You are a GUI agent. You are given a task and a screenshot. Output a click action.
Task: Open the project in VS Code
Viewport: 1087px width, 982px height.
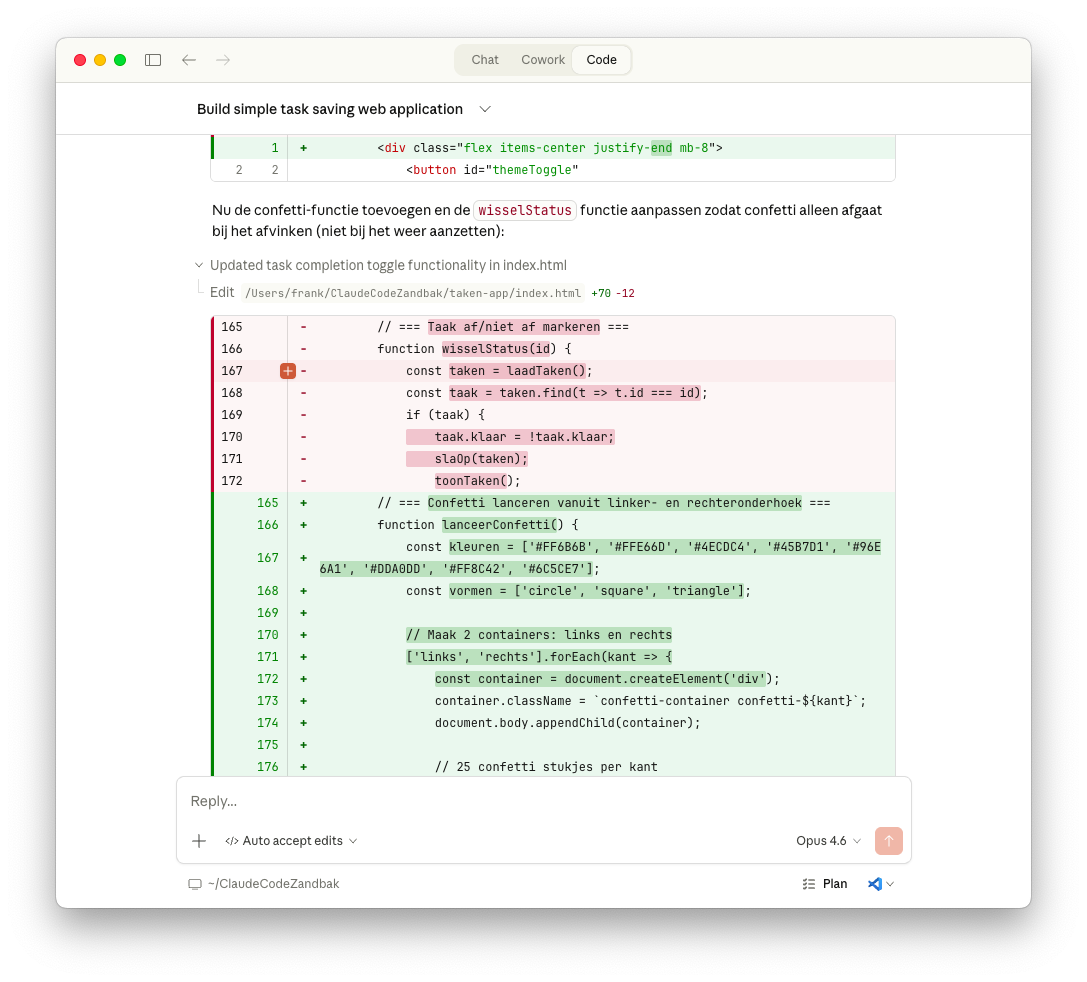click(x=873, y=884)
